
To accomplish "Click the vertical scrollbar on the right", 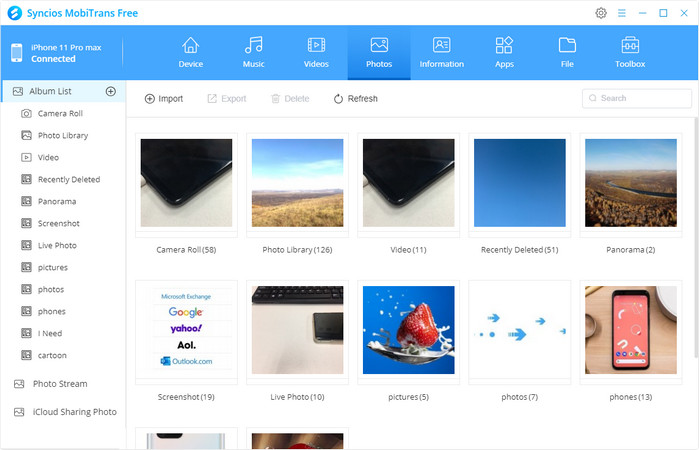I will (x=696, y=238).
